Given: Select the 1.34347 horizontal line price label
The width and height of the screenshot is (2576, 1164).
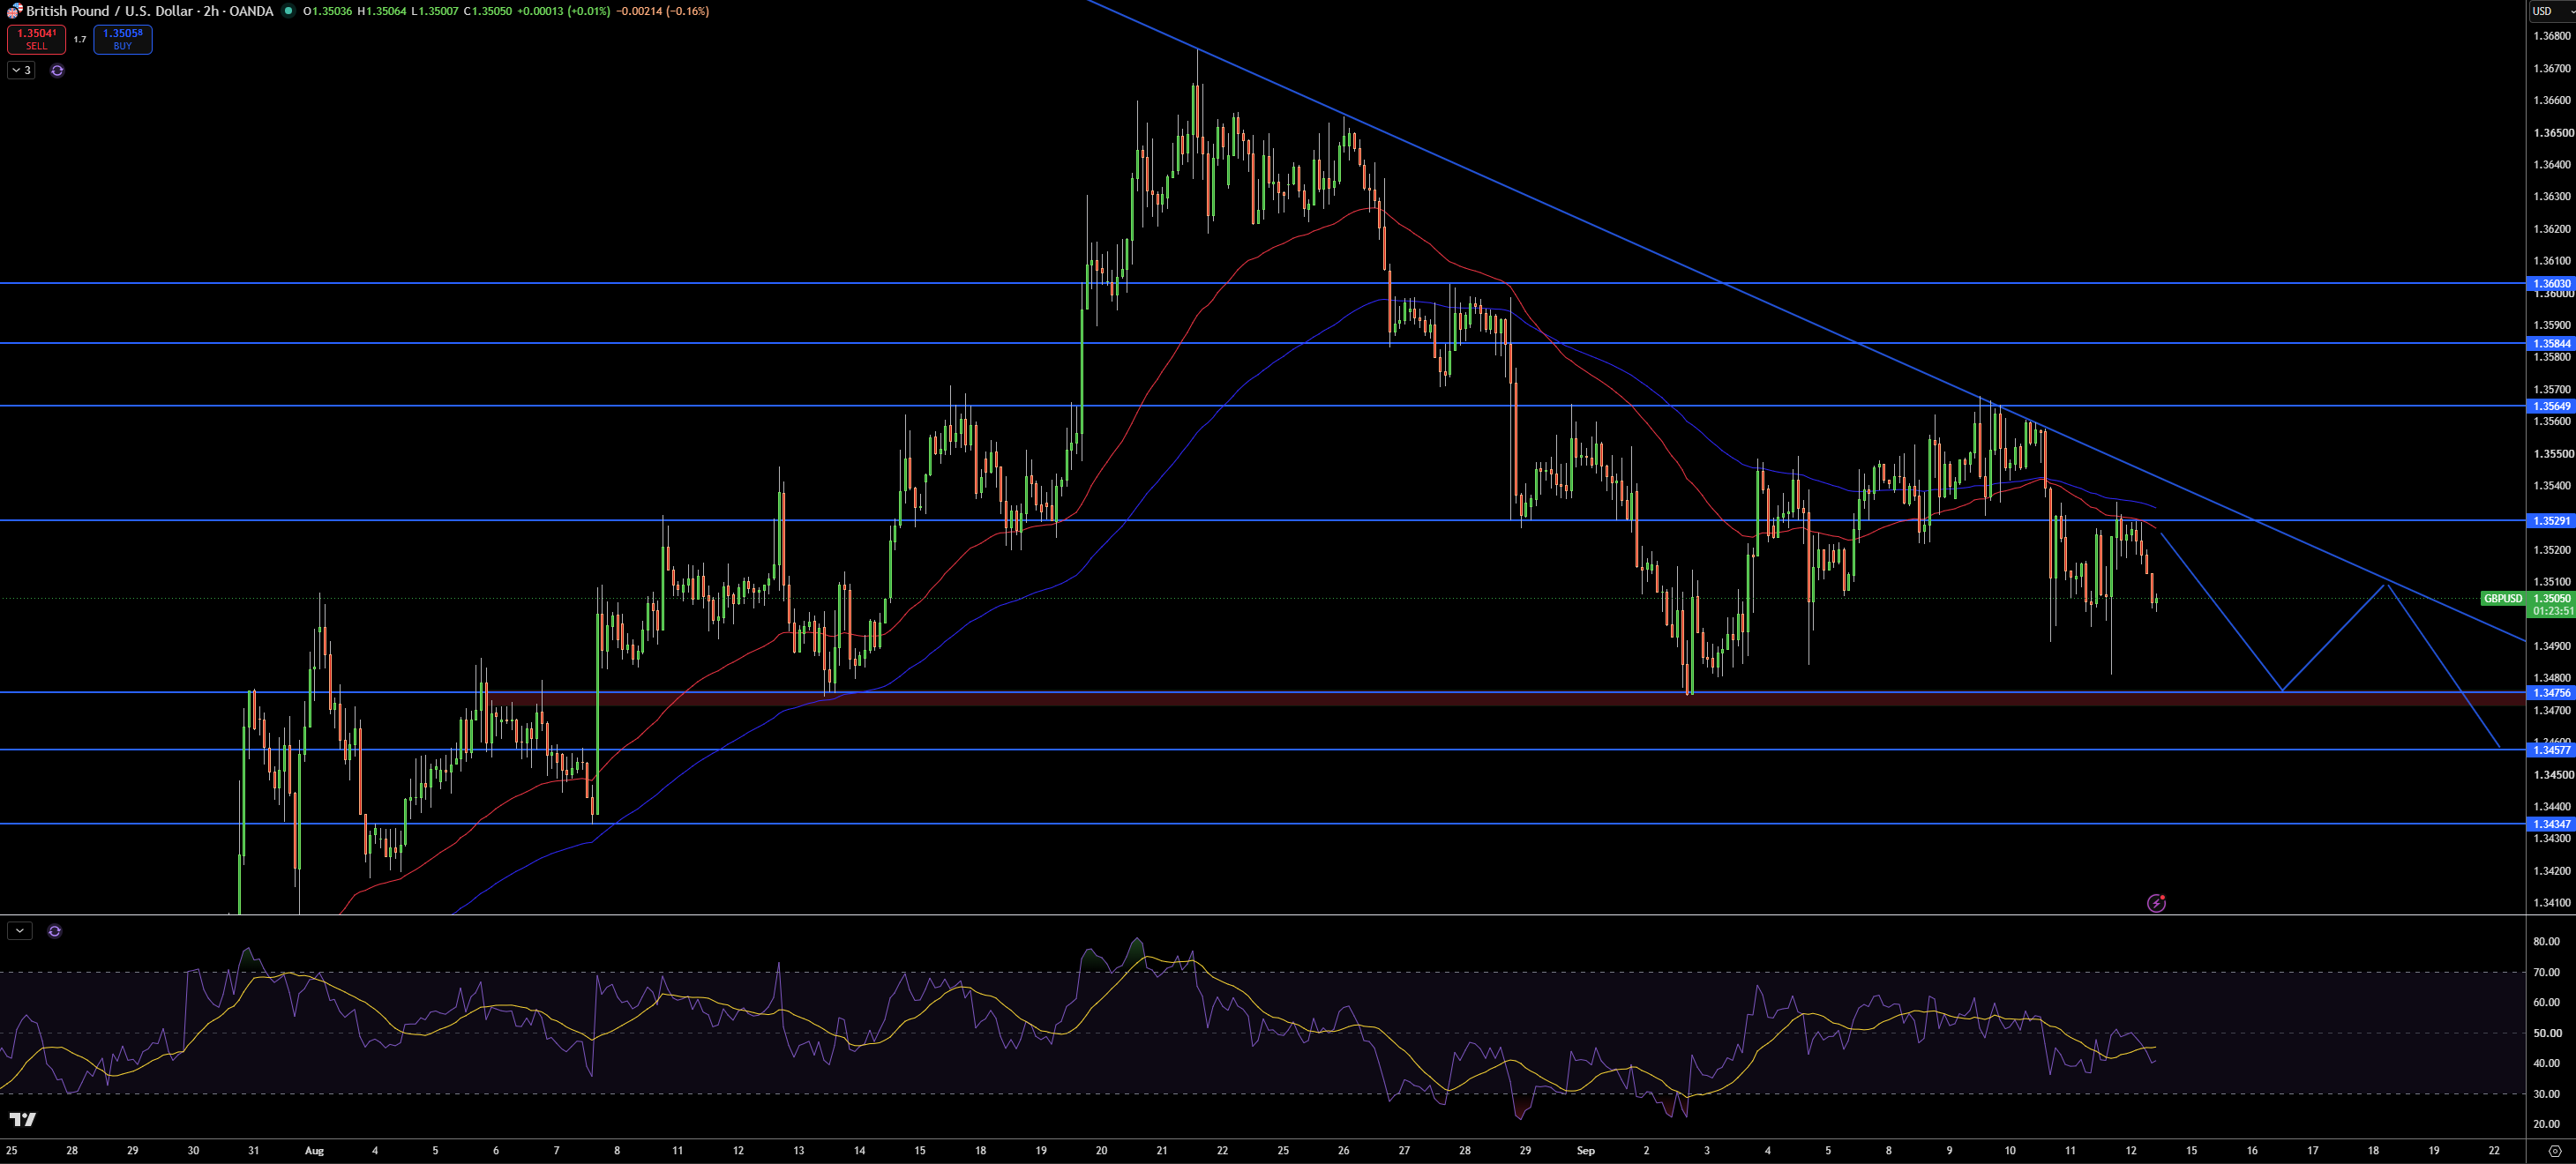Looking at the screenshot, I should click(2550, 825).
